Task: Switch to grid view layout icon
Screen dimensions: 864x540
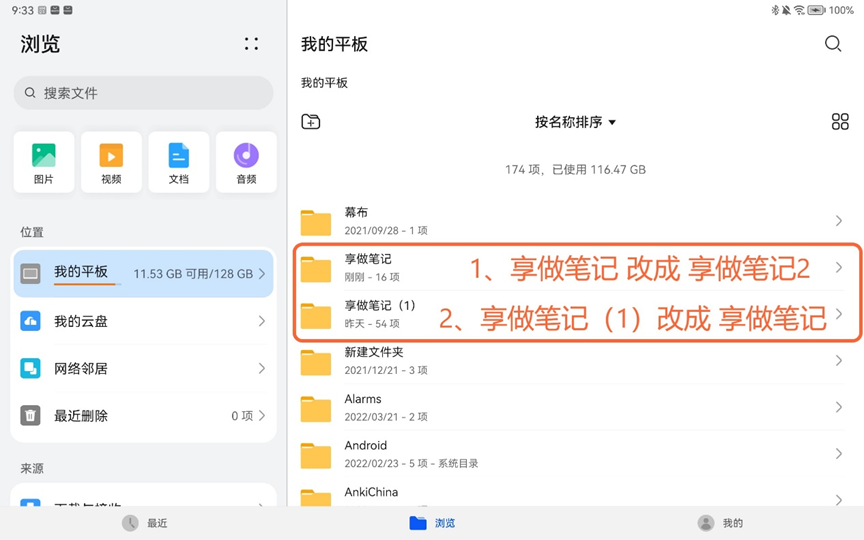Action: (840, 122)
